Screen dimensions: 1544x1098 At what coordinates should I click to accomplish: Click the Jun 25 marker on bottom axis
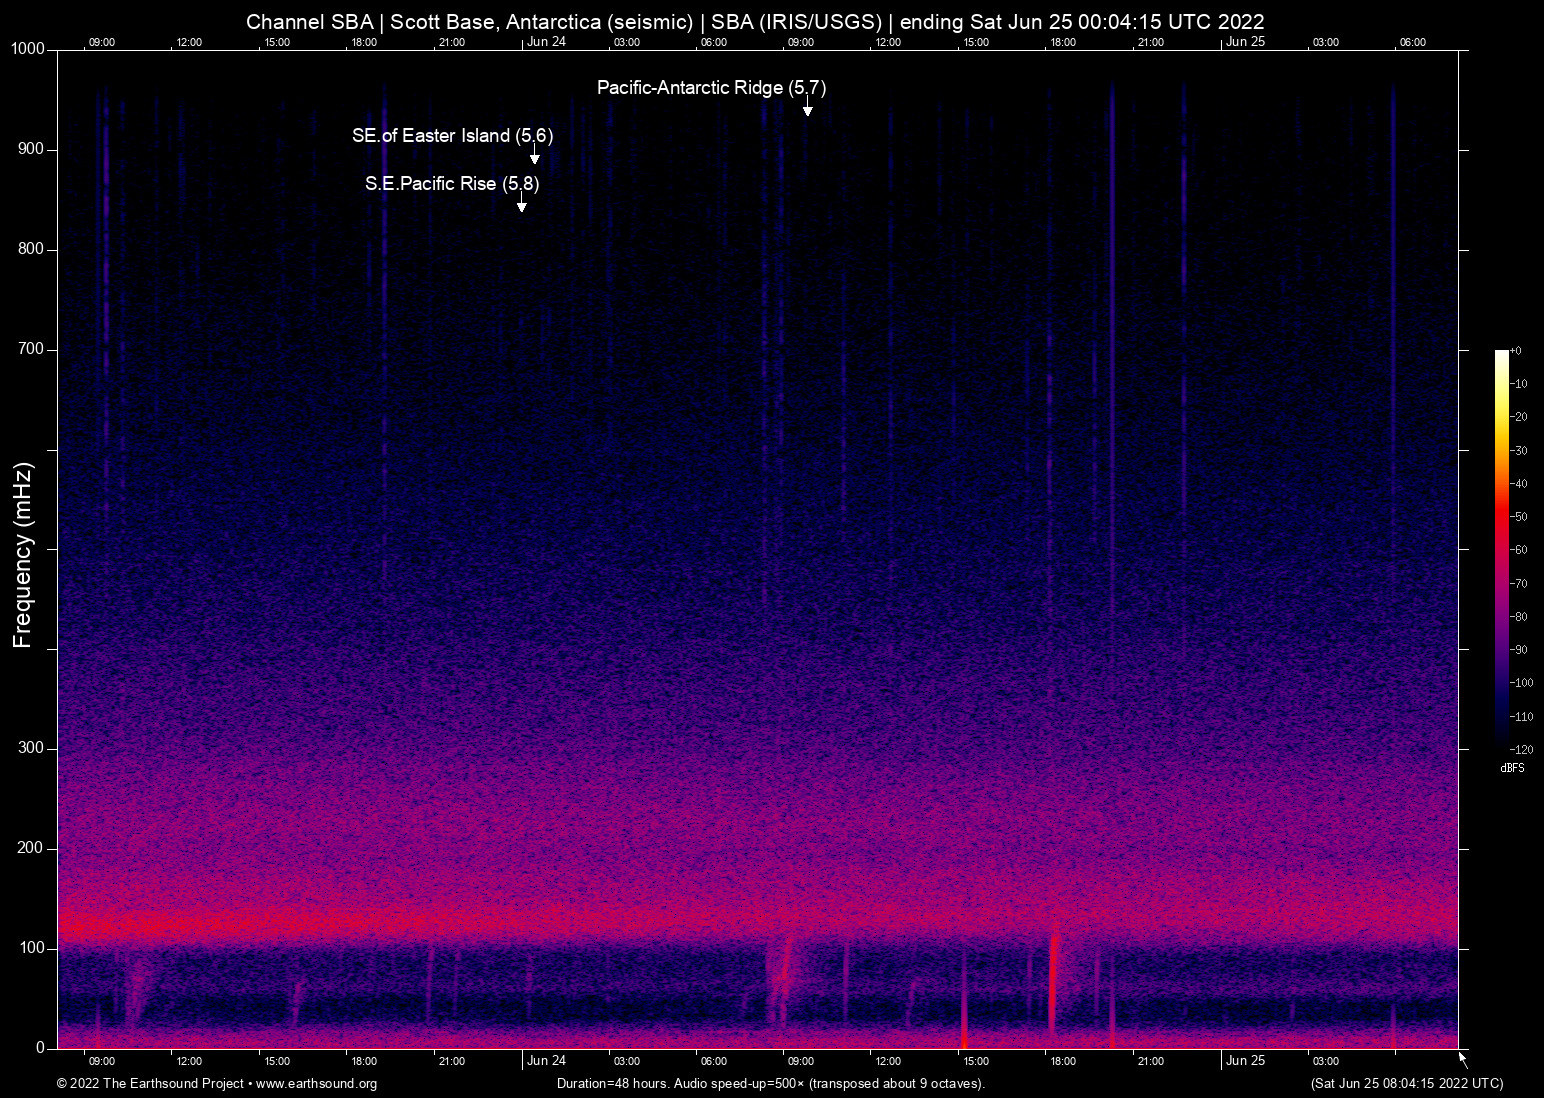point(1245,1061)
